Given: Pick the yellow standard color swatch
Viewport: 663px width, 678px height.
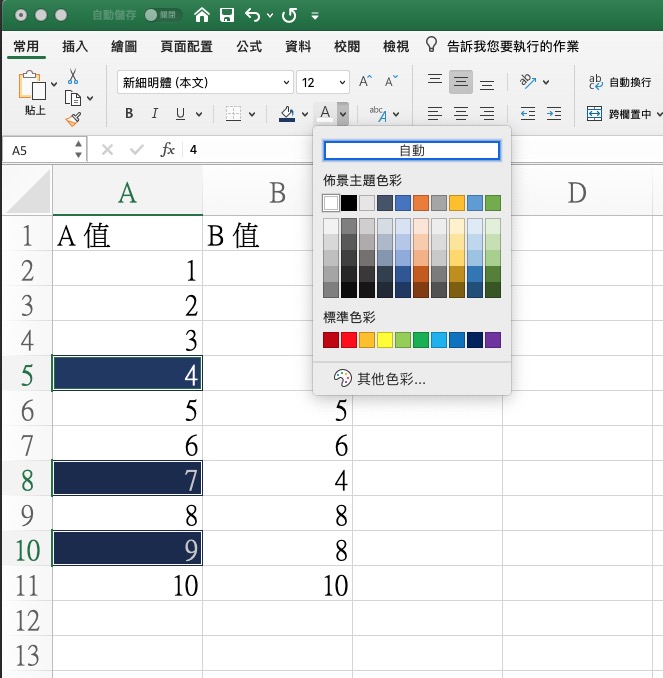Looking at the screenshot, I should pos(384,341).
